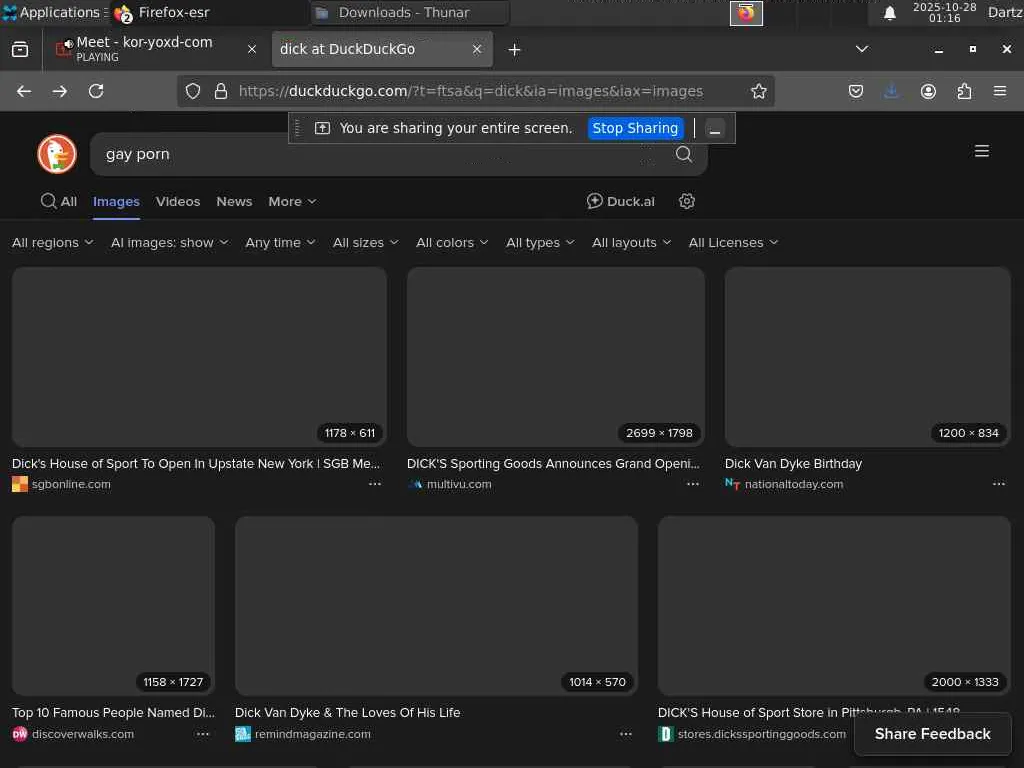Submit search with magnifier icon

[684, 154]
